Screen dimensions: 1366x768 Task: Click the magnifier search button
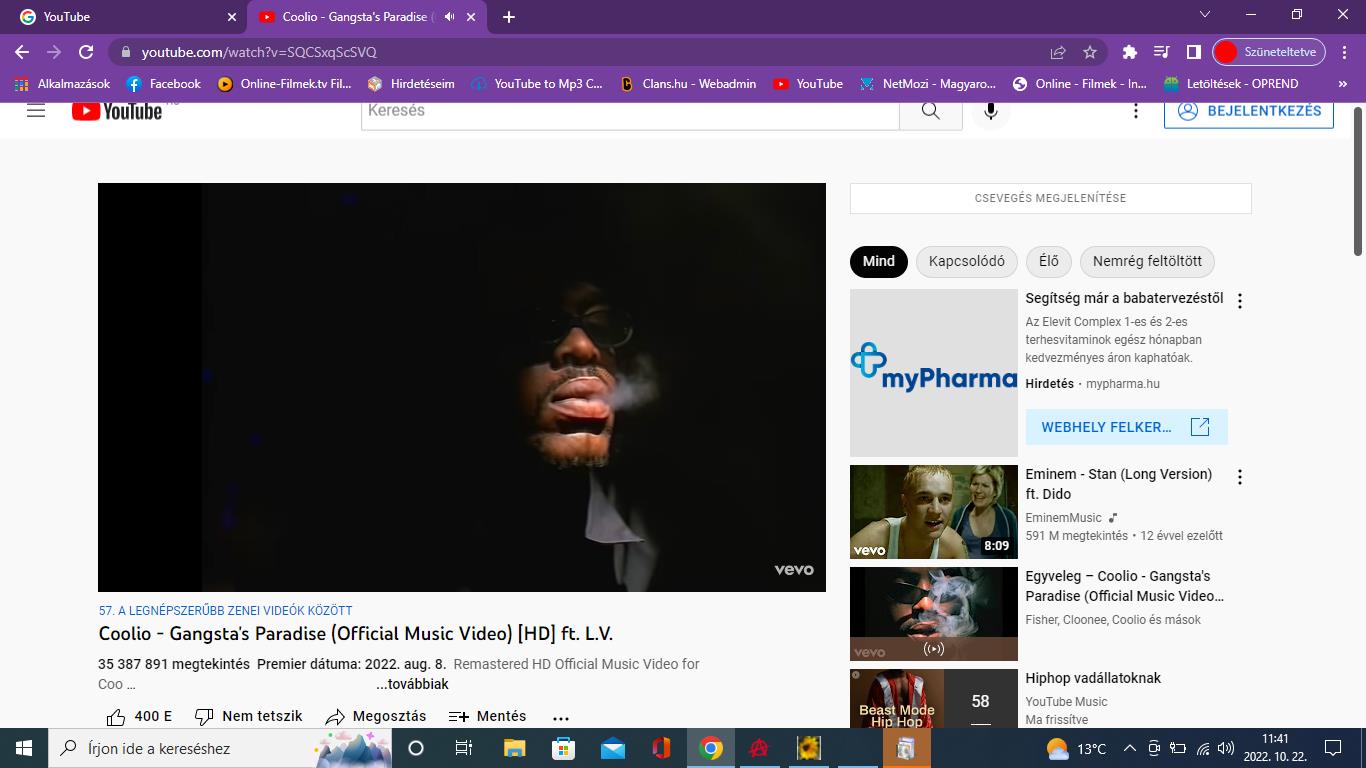pyautogui.click(x=931, y=111)
